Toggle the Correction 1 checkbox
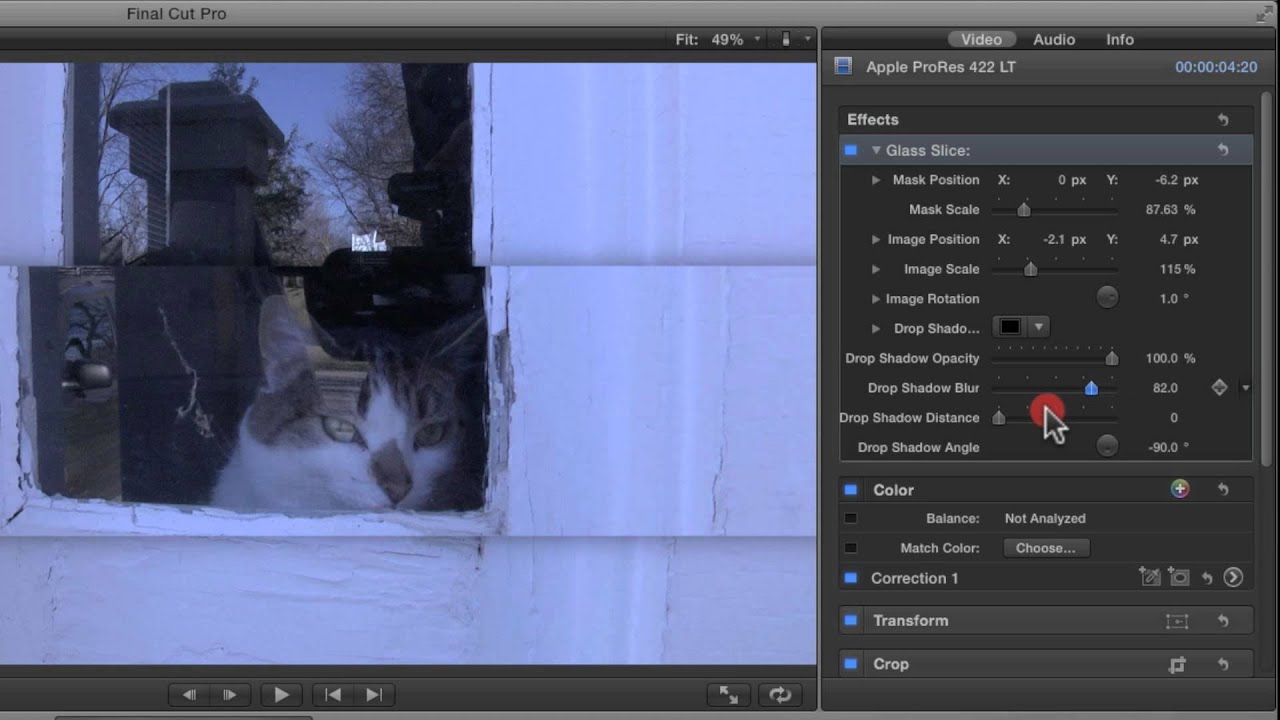The height and width of the screenshot is (720, 1280). tap(851, 578)
